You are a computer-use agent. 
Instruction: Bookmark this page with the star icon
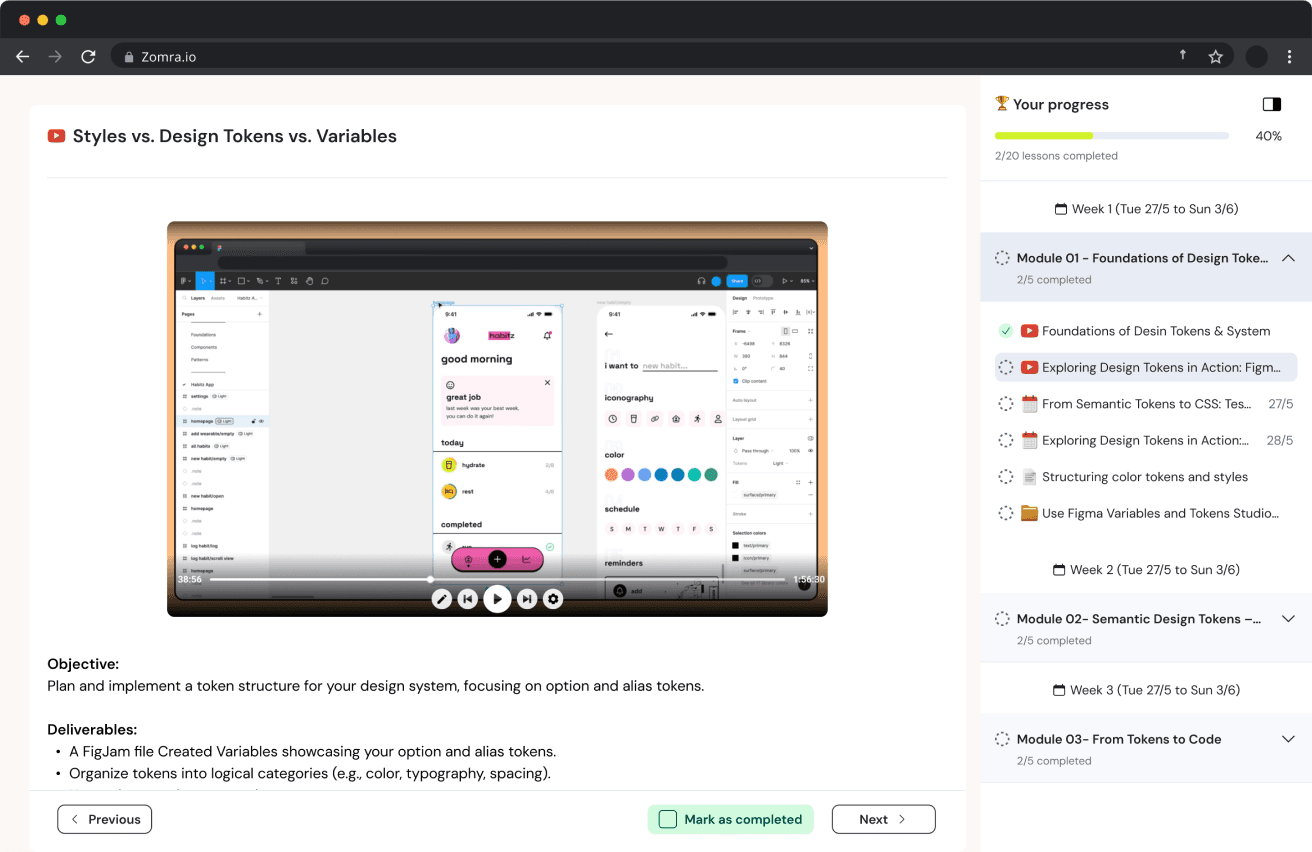(1215, 57)
